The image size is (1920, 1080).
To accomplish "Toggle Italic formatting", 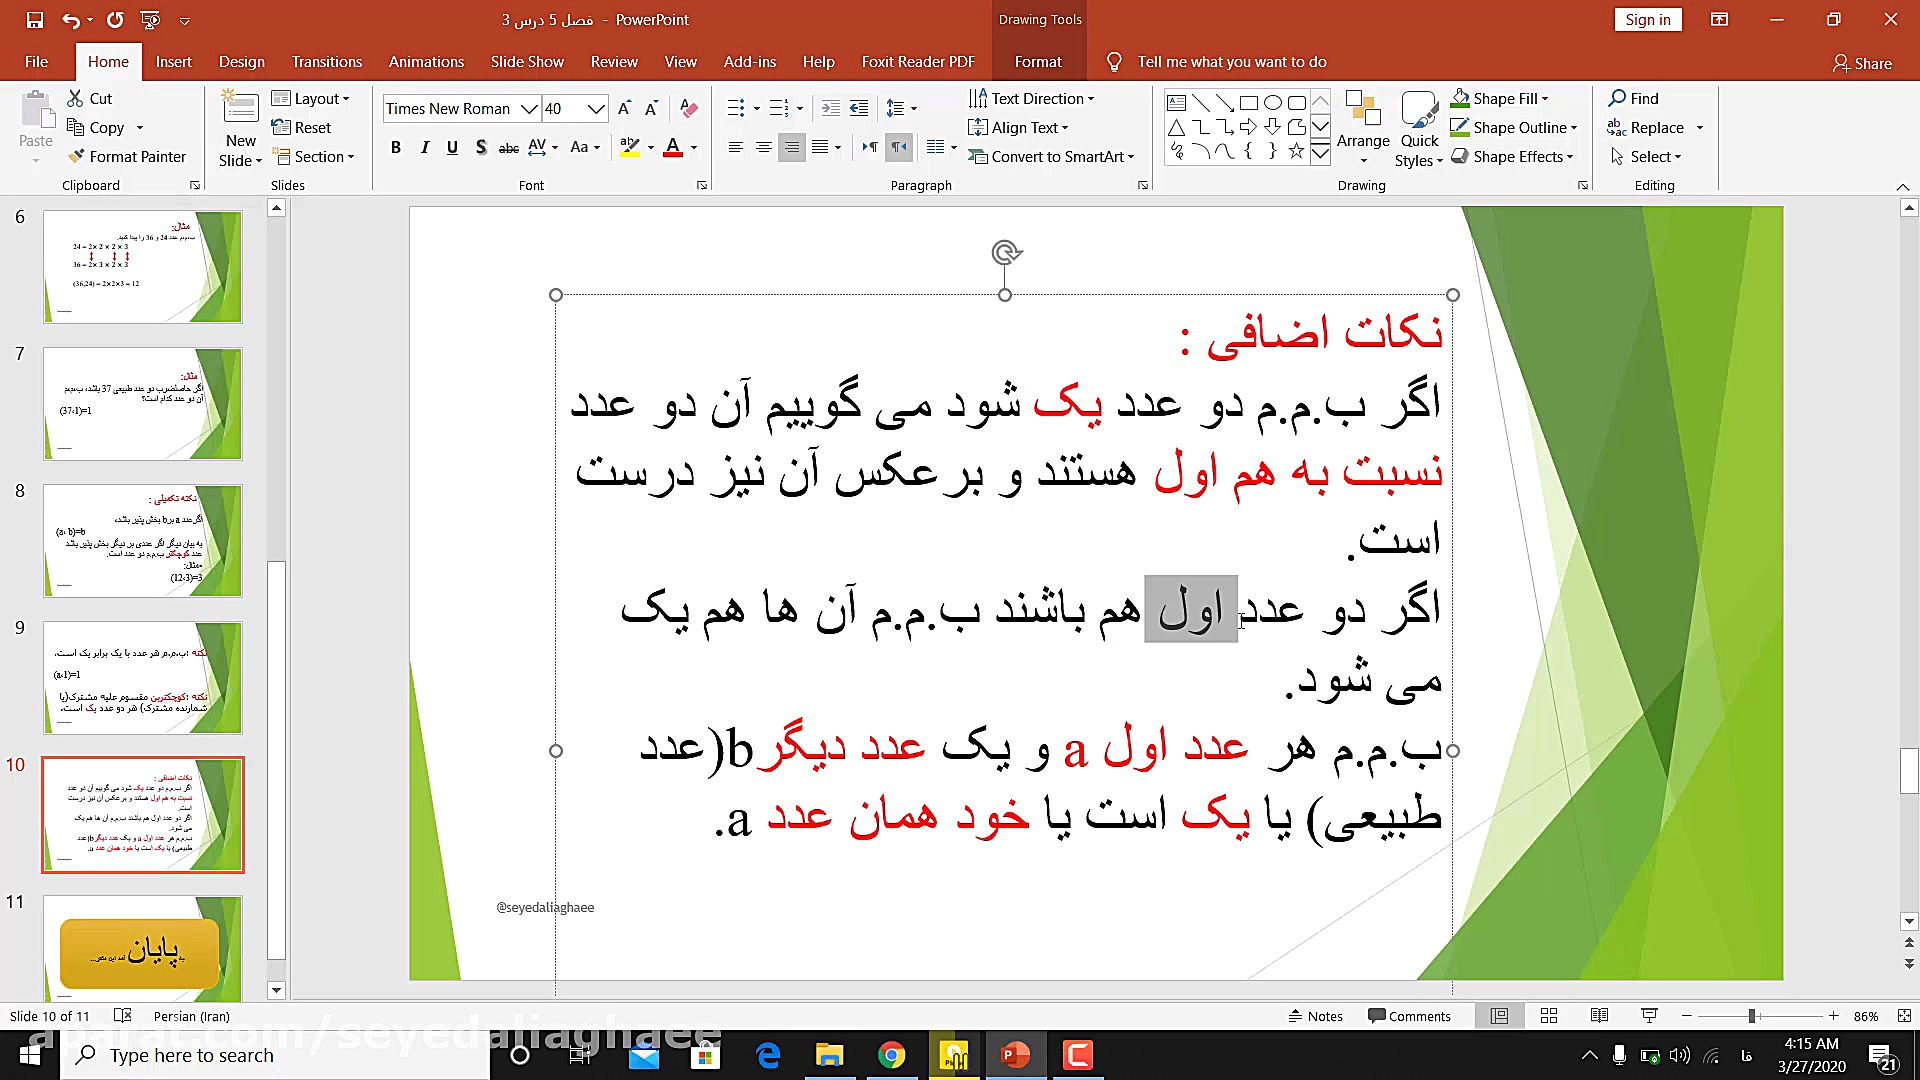I will [x=424, y=147].
